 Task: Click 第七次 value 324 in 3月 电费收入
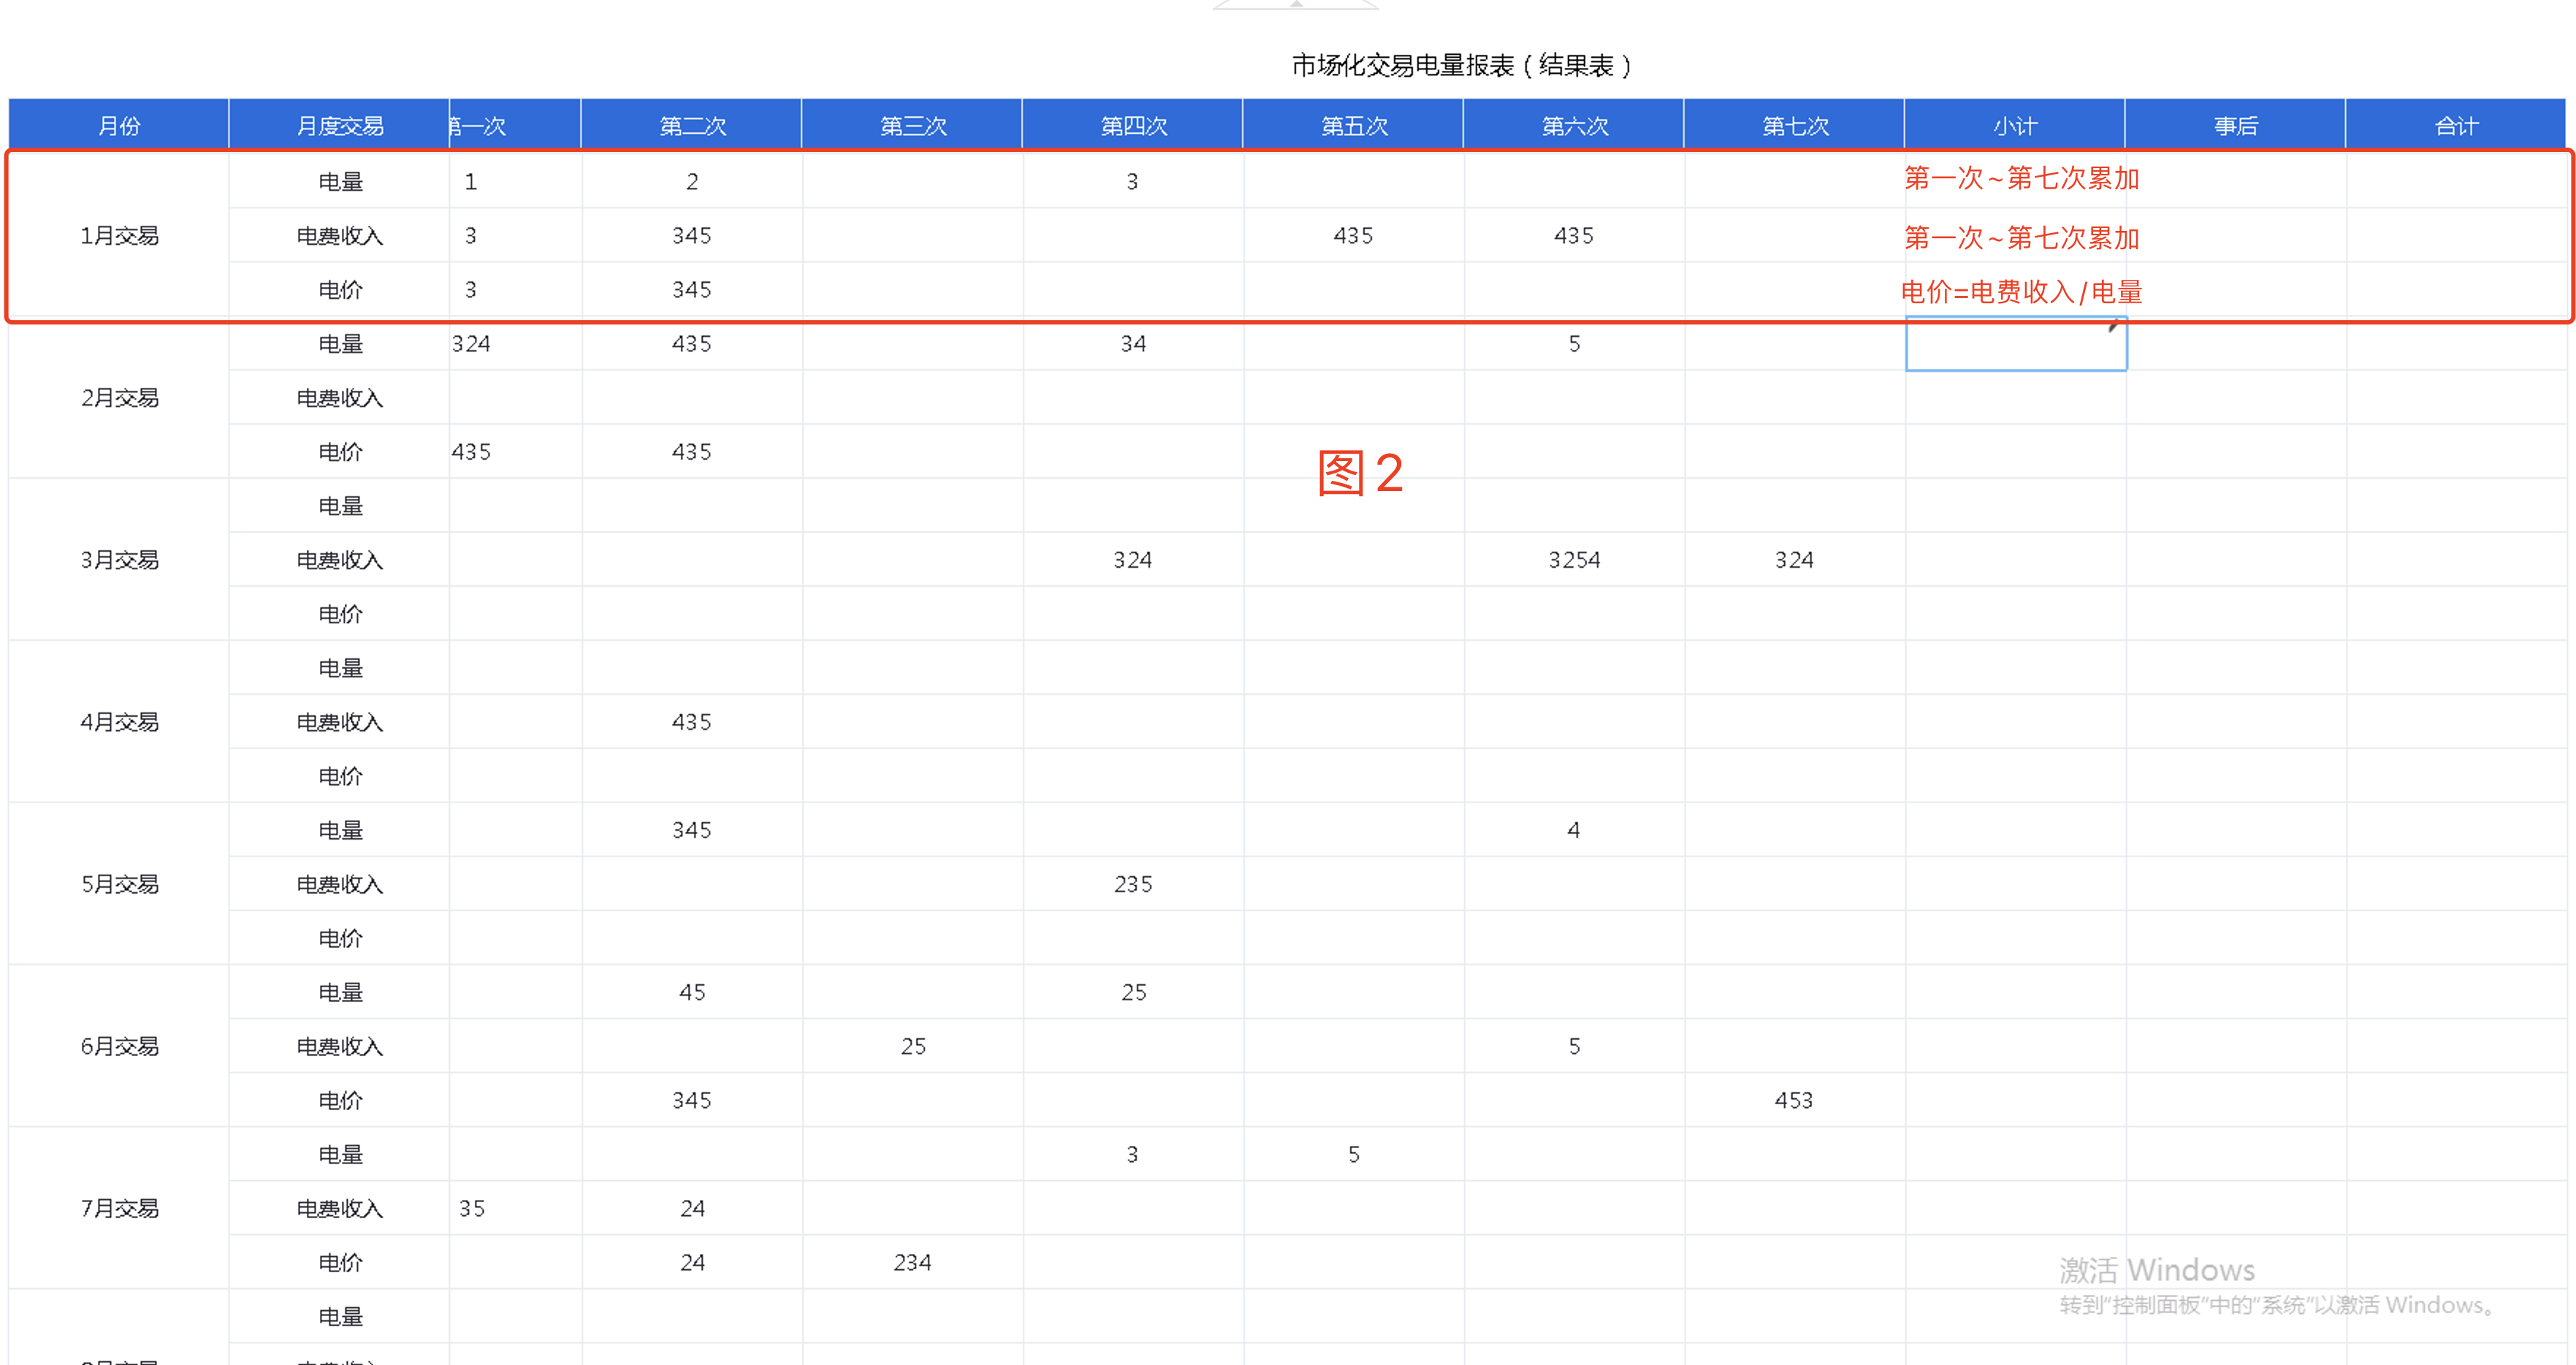point(1794,560)
